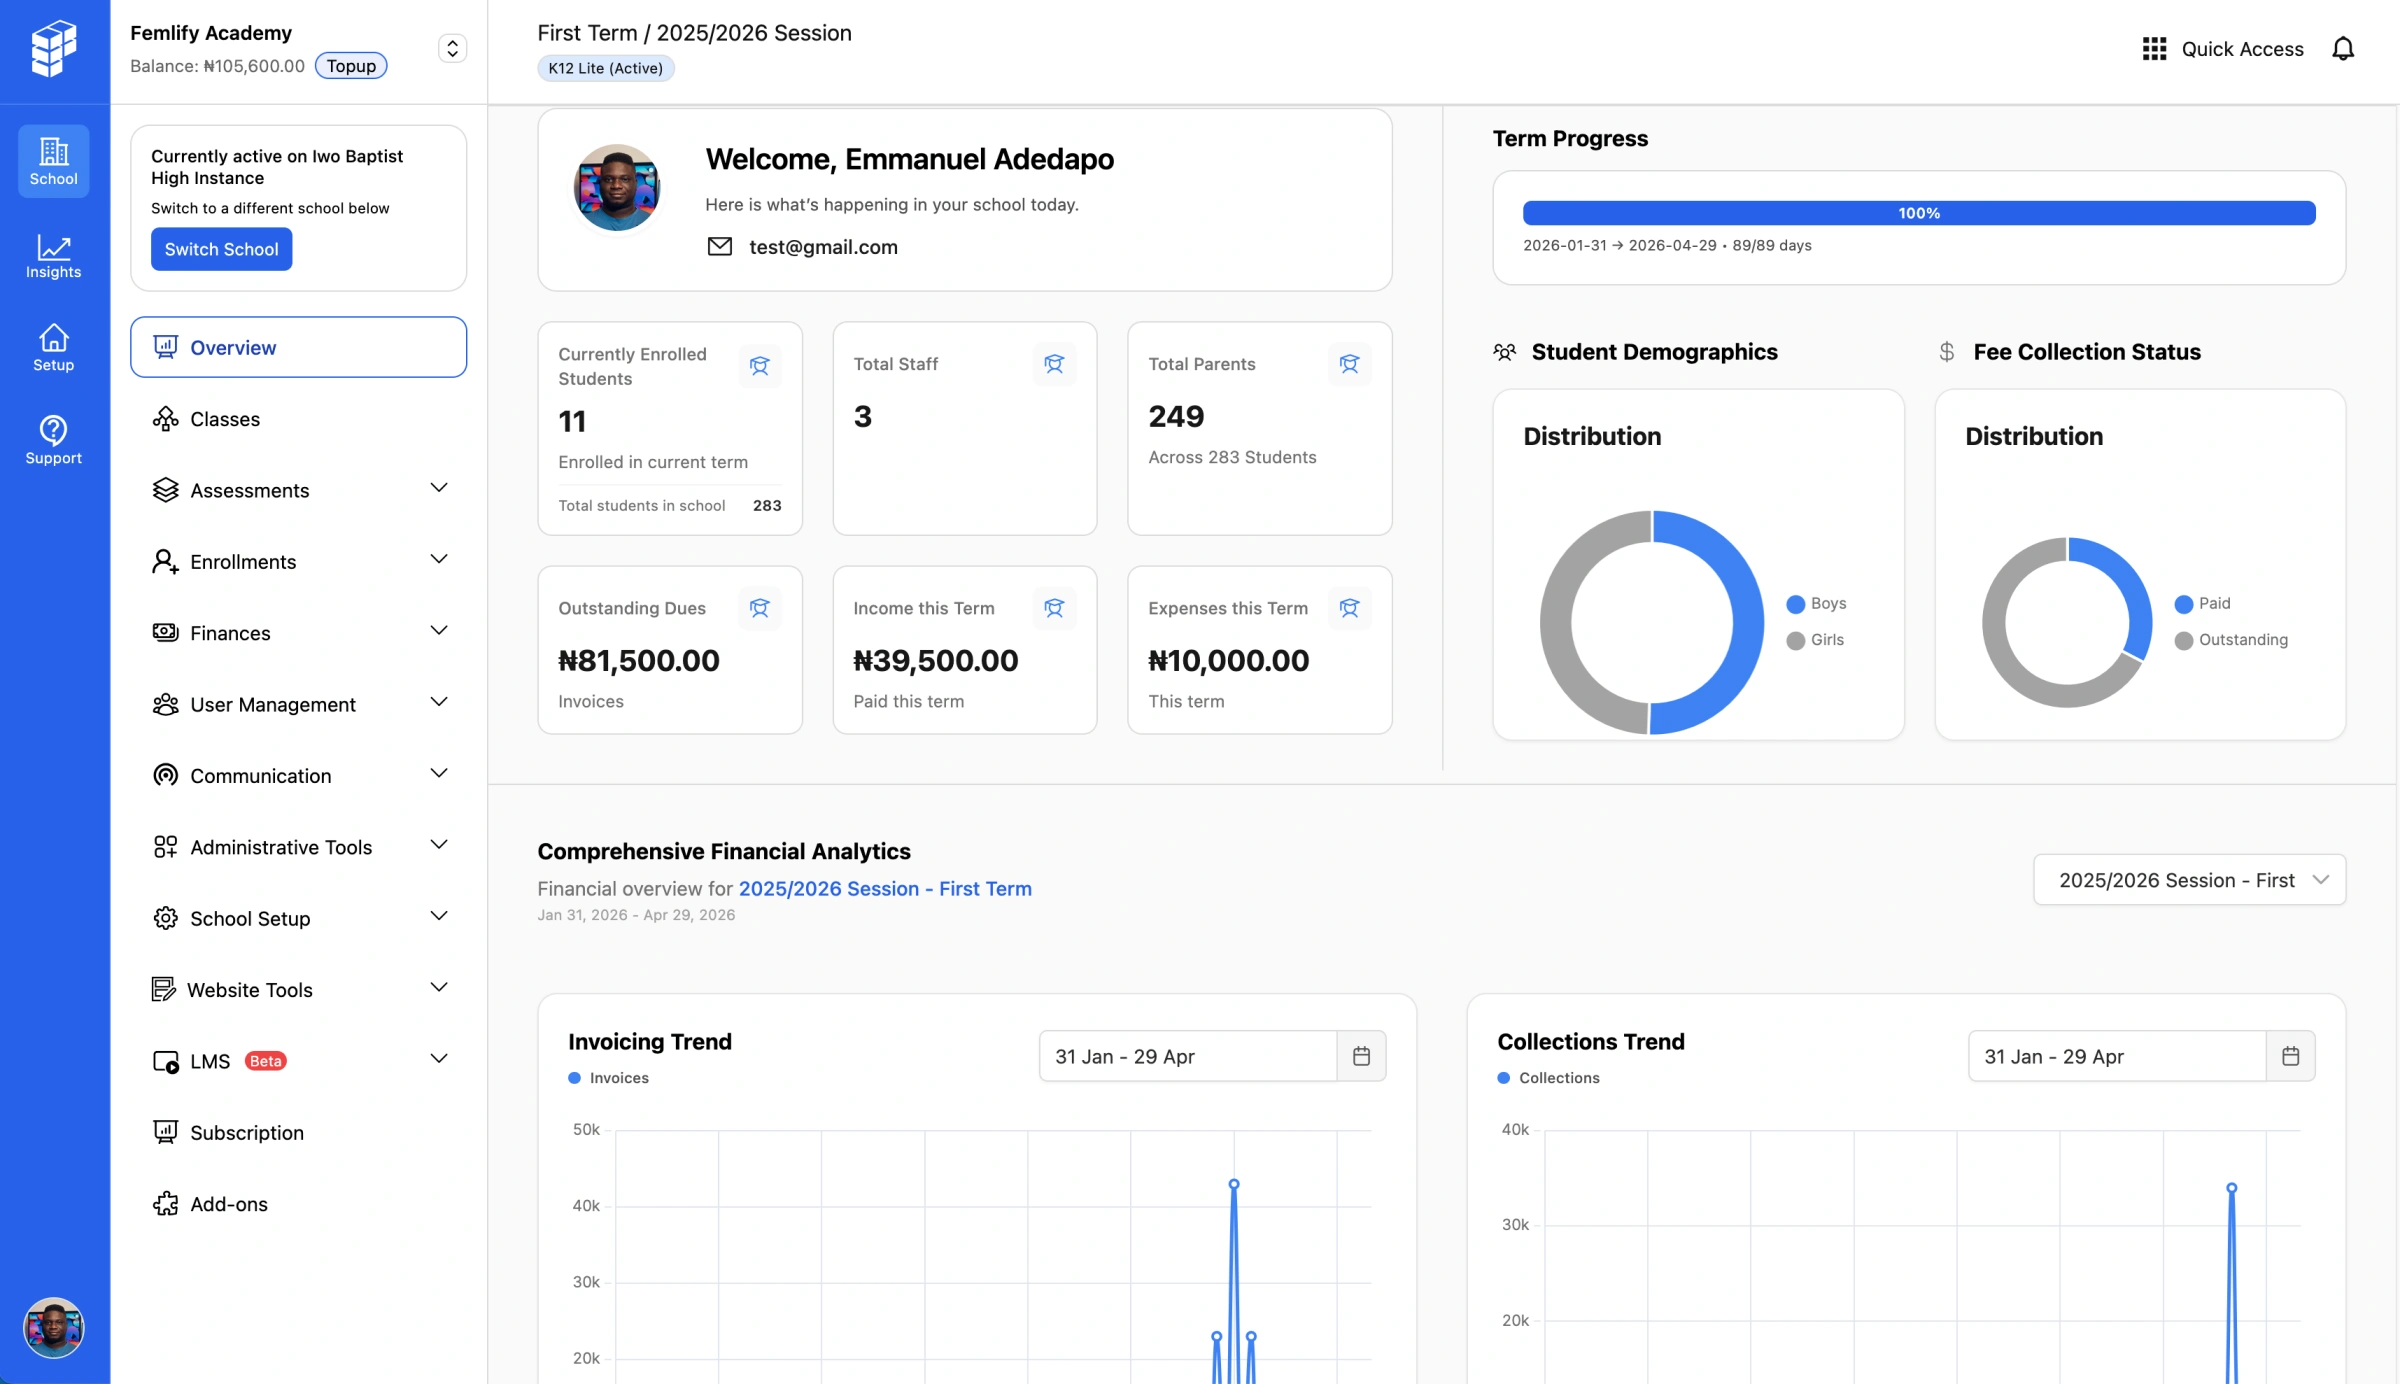2400x1384 pixels.
Task: Open the Add-ons menu item
Action: (x=298, y=1204)
